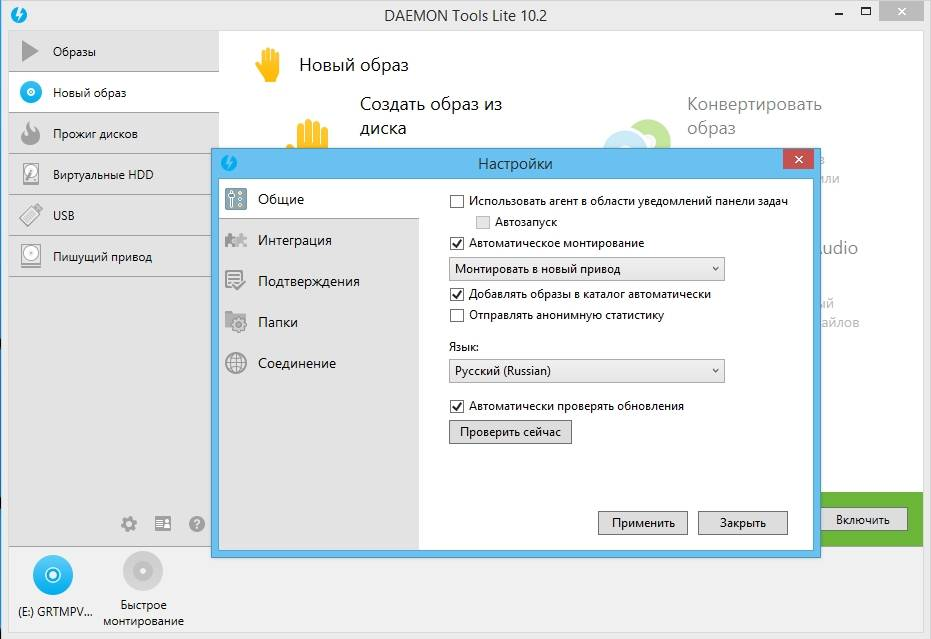Click the yellow hand icon beside Новый образ heading
This screenshot has width=931, height=639.
point(268,64)
